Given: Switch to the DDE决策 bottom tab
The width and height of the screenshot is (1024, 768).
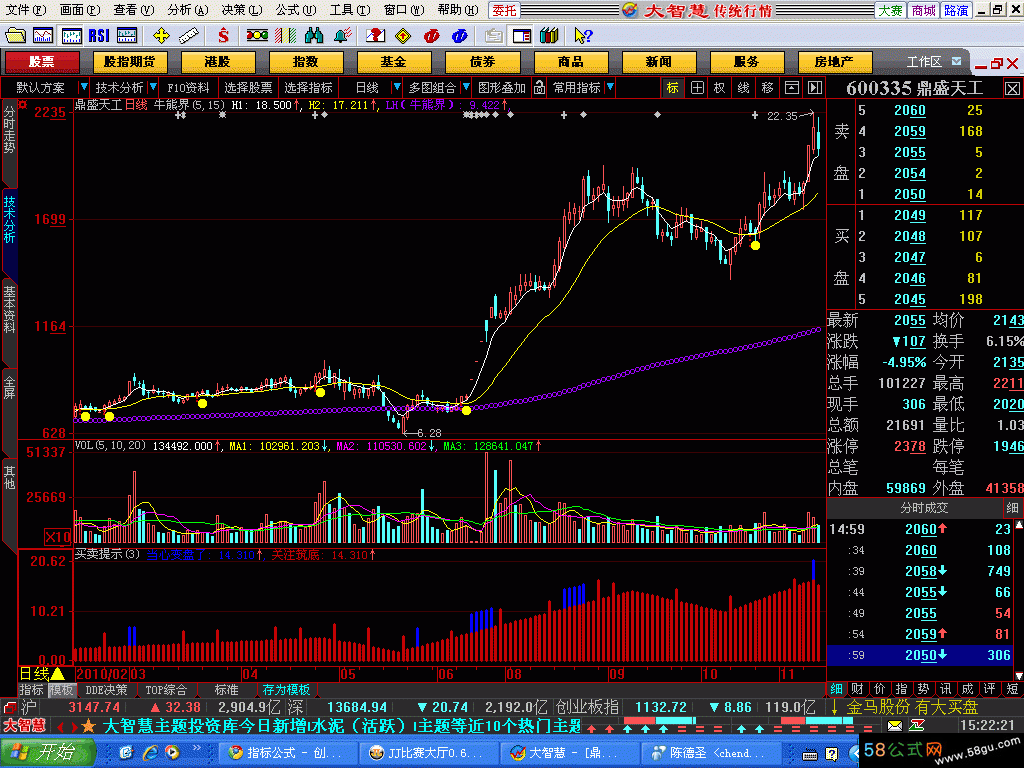Looking at the screenshot, I should (106, 690).
